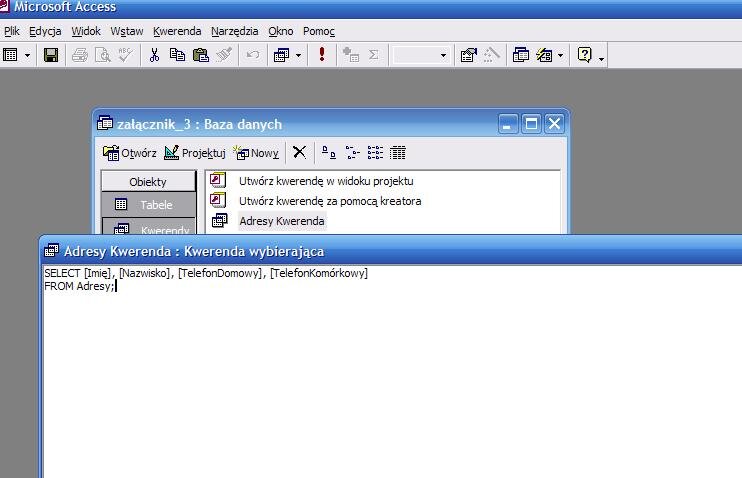This screenshot has width=742, height=478.
Task: Run the spelling check icon
Action: [125, 55]
